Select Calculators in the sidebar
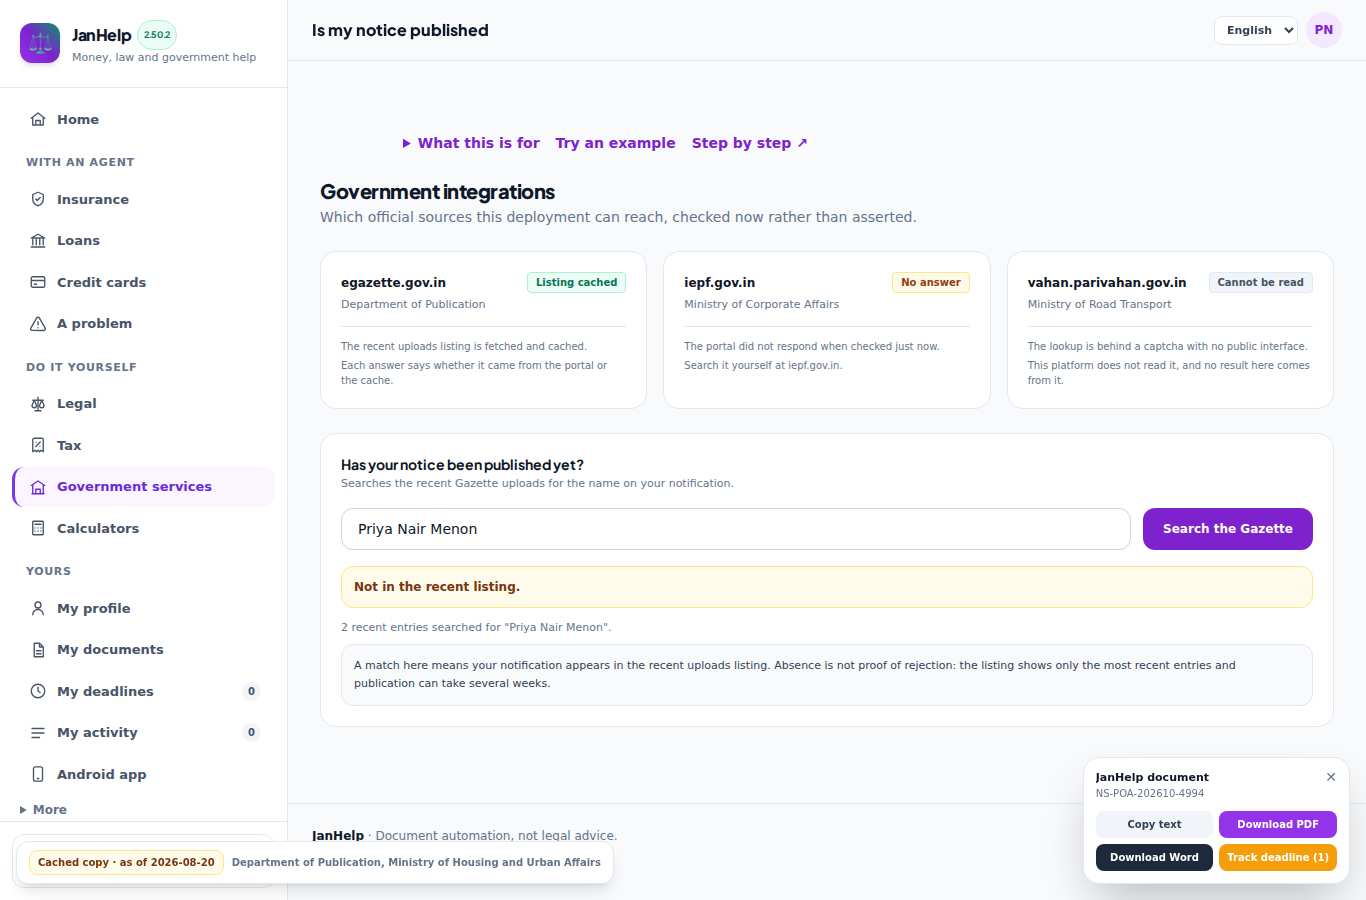The height and width of the screenshot is (900, 1366). [x=143, y=528]
